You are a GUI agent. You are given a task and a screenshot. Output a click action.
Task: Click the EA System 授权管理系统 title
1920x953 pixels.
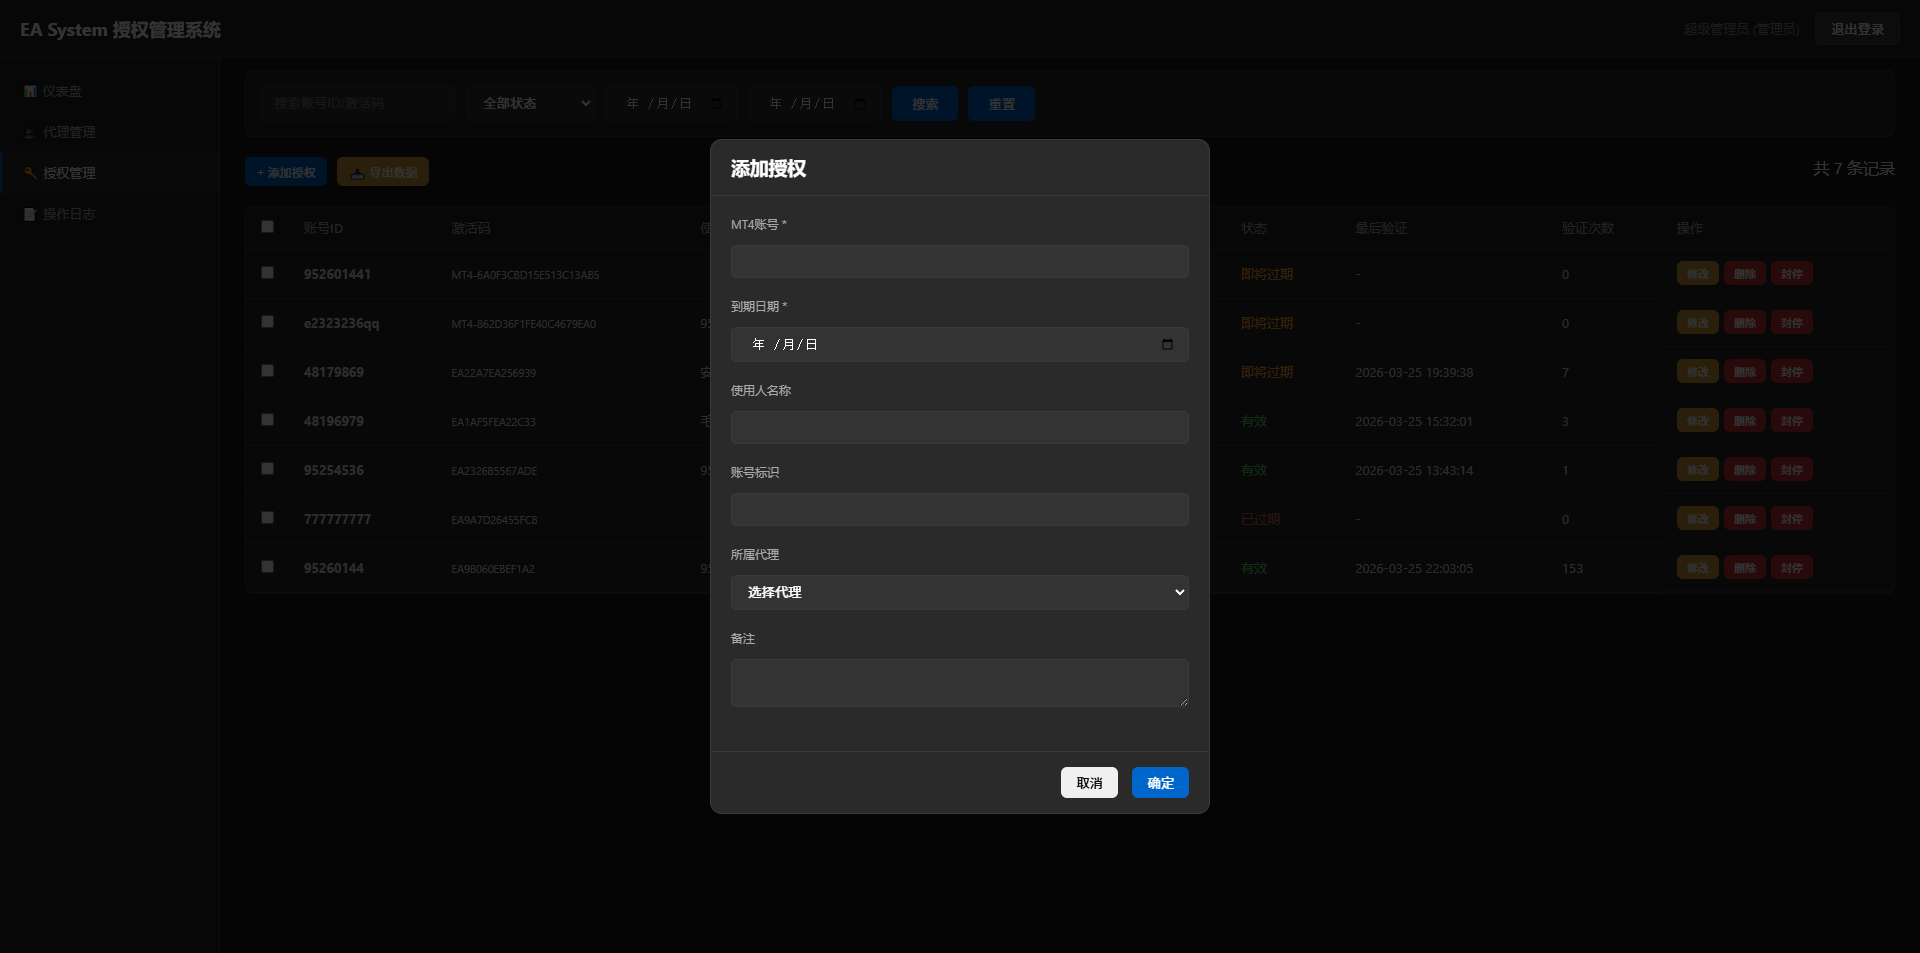tap(120, 30)
